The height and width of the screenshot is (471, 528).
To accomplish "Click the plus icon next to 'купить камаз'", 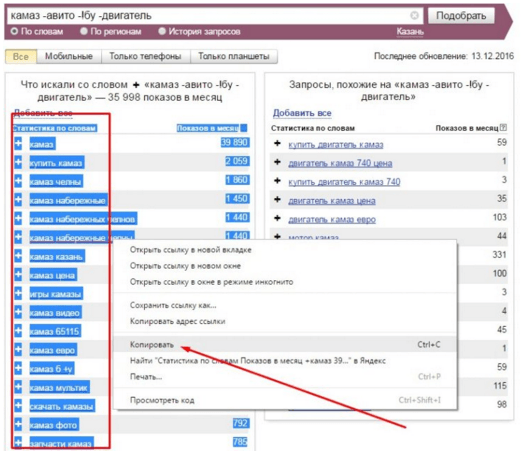I will 18,163.
